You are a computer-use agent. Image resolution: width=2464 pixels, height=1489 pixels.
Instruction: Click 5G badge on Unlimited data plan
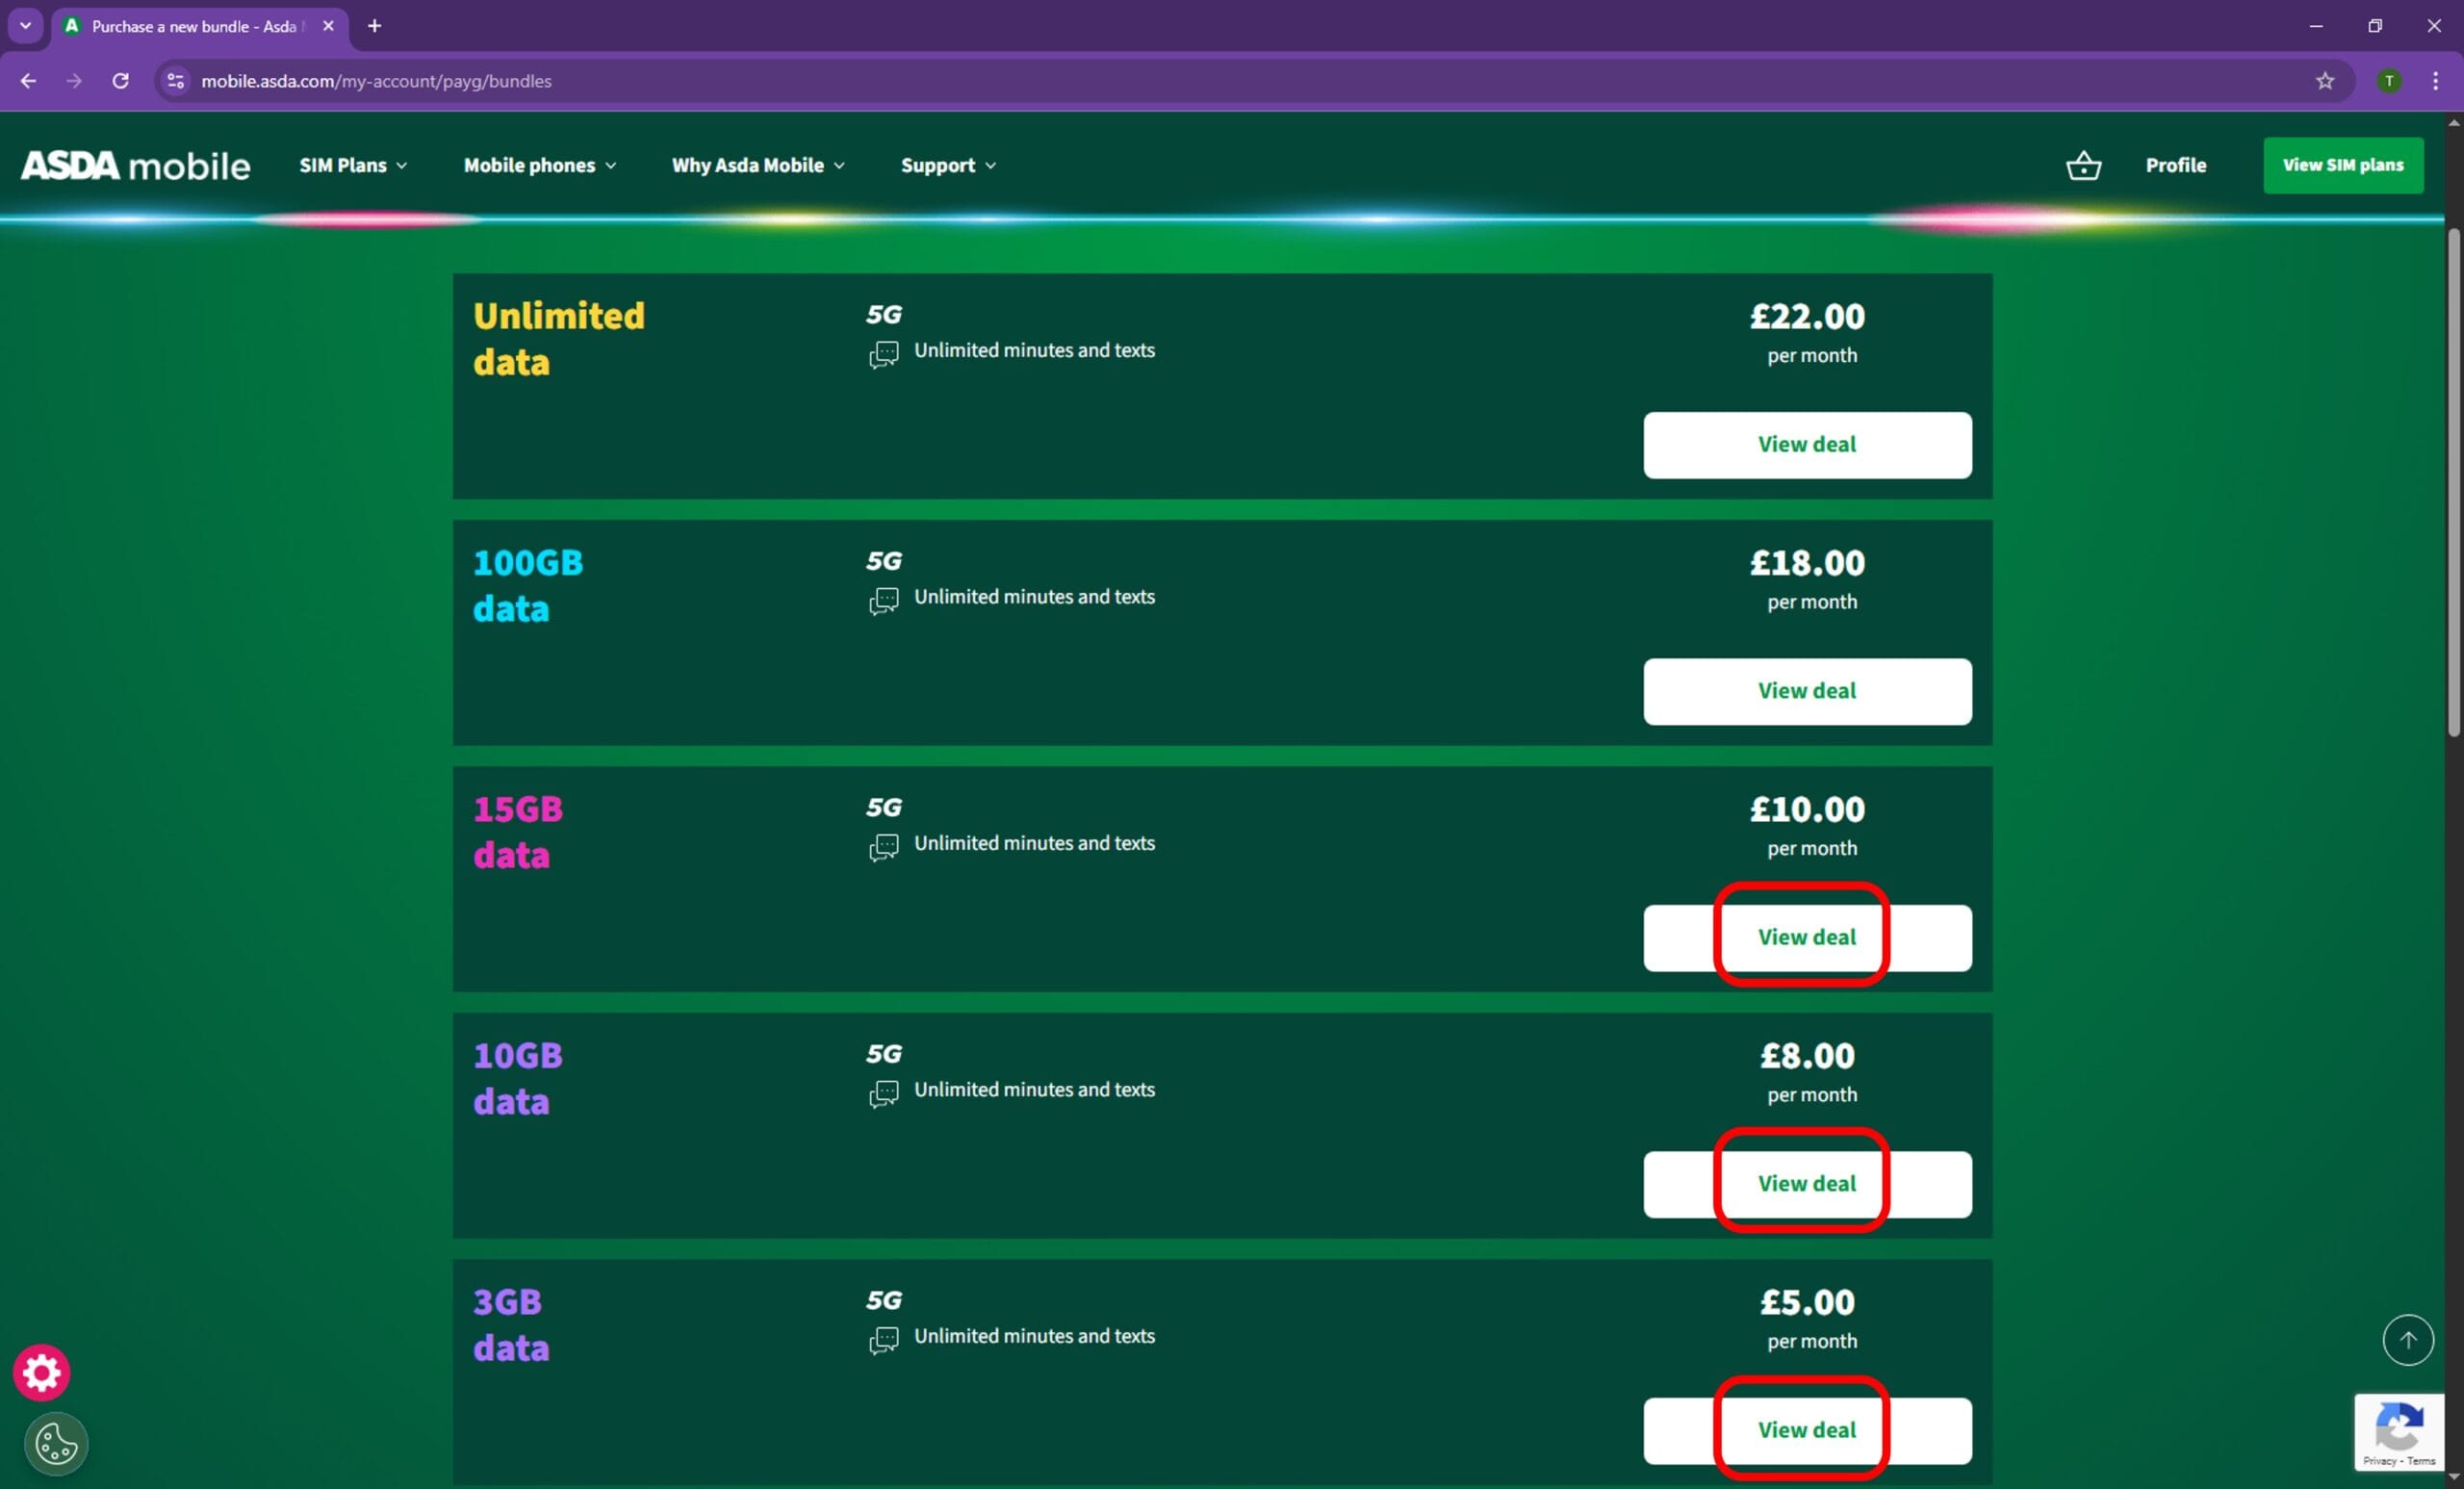(x=883, y=314)
